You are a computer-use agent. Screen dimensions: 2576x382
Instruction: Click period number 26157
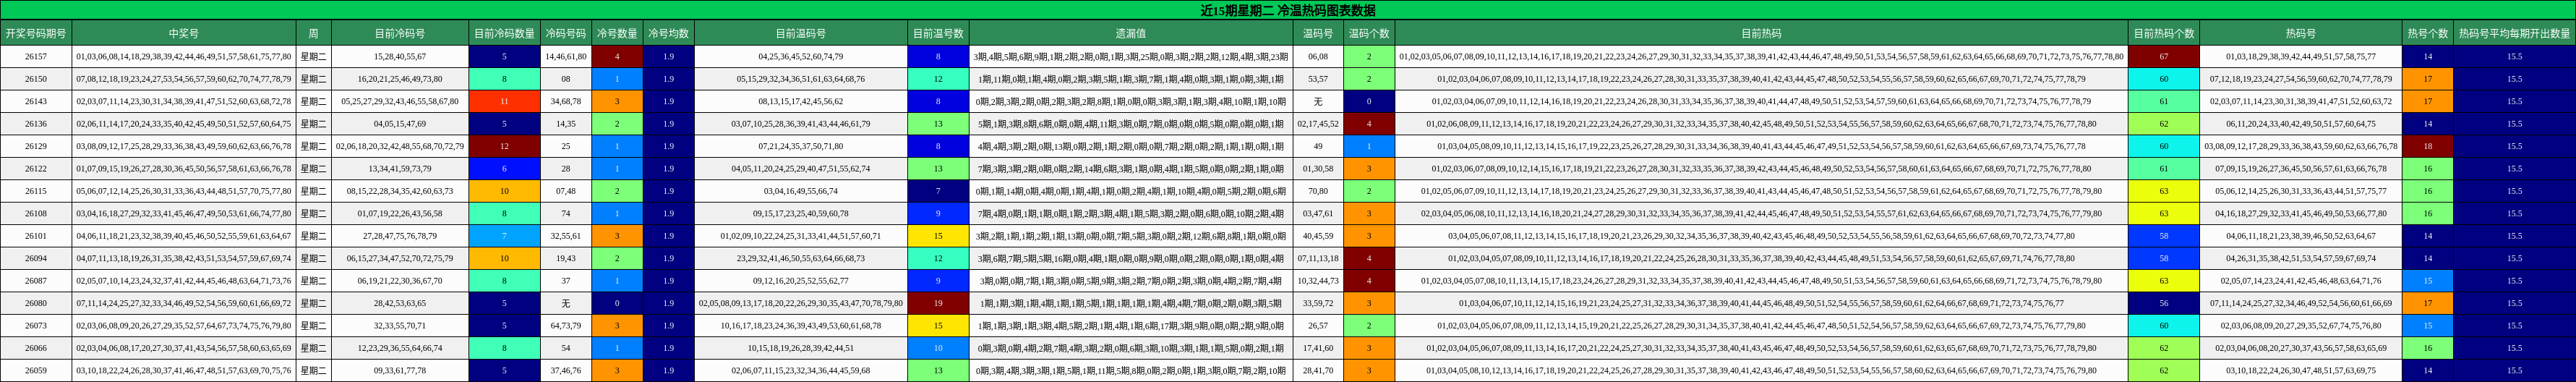(36, 57)
